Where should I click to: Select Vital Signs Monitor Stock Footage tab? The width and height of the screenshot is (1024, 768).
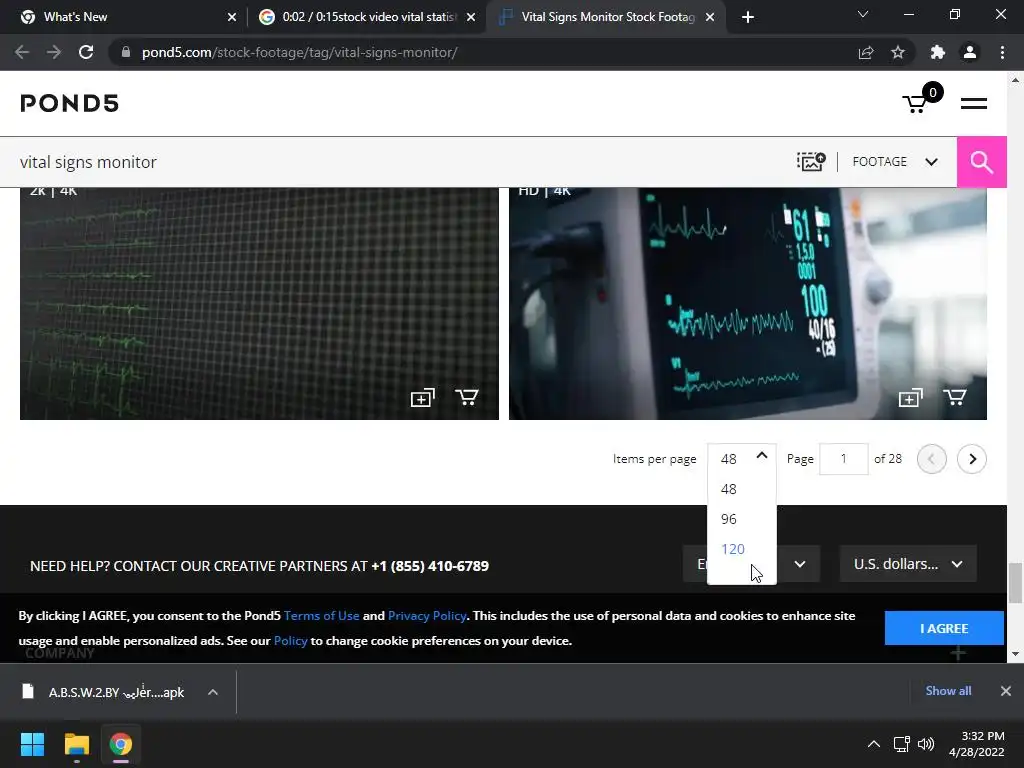[x=607, y=17]
